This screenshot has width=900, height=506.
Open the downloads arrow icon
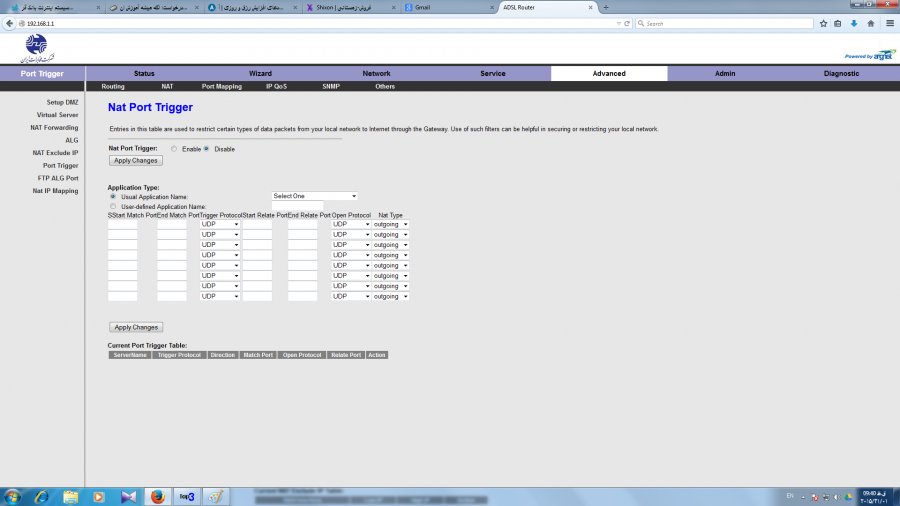point(854,24)
